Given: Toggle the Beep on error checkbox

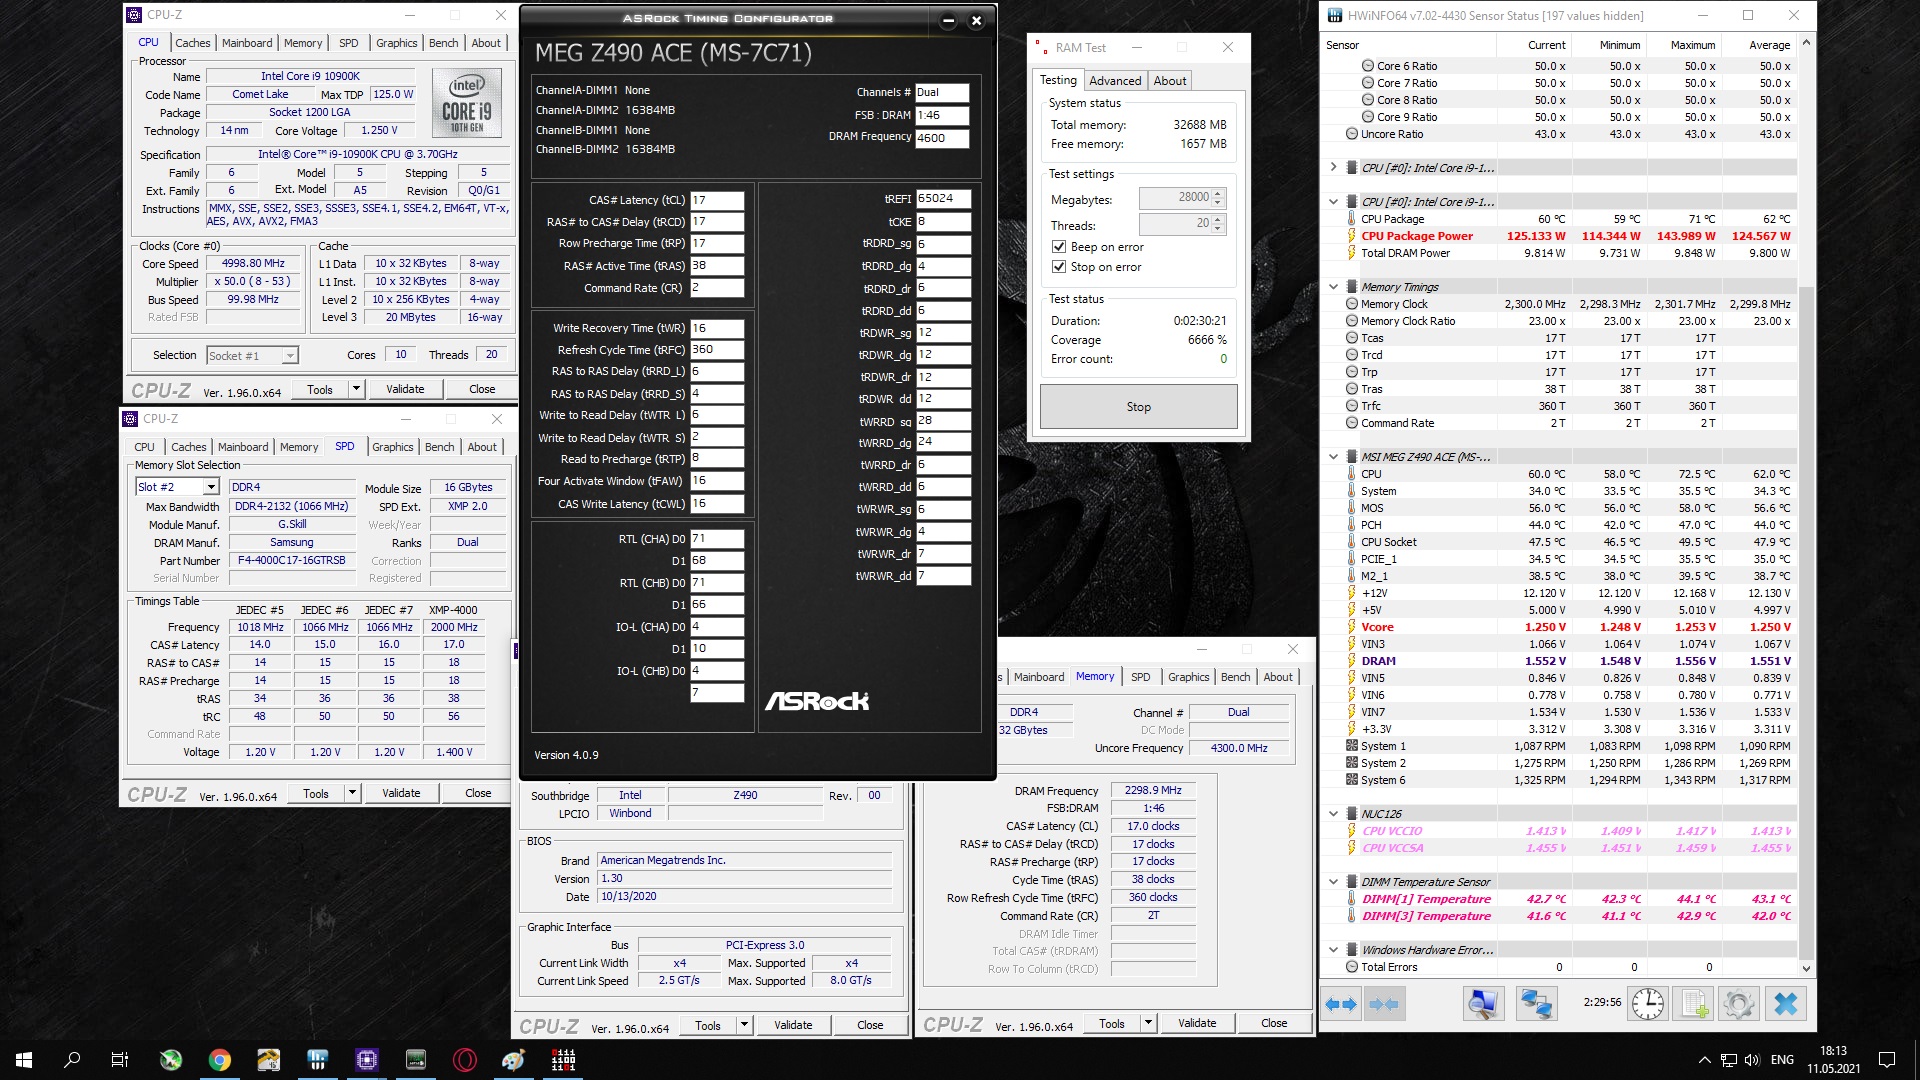Looking at the screenshot, I should (x=1059, y=247).
